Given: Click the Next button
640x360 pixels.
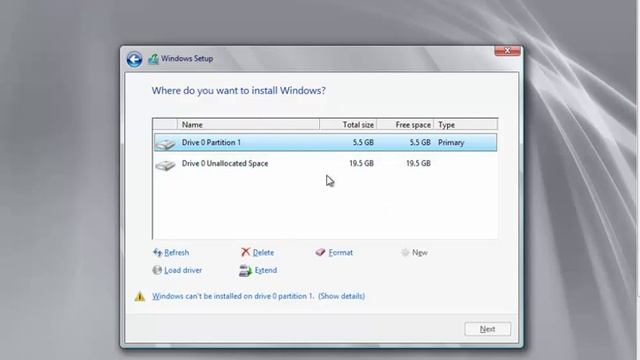Looking at the screenshot, I should [x=487, y=329].
